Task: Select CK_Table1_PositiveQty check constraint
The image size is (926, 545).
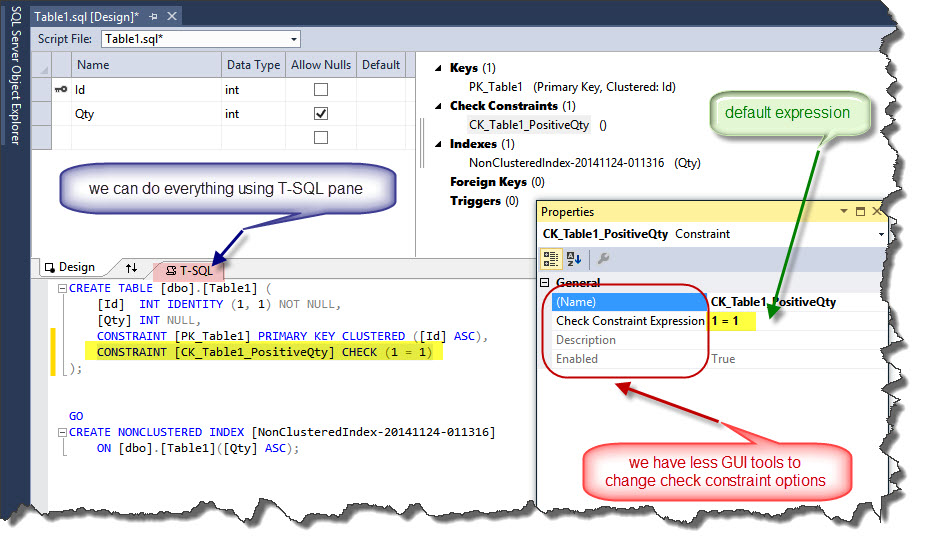Action: 529,125
